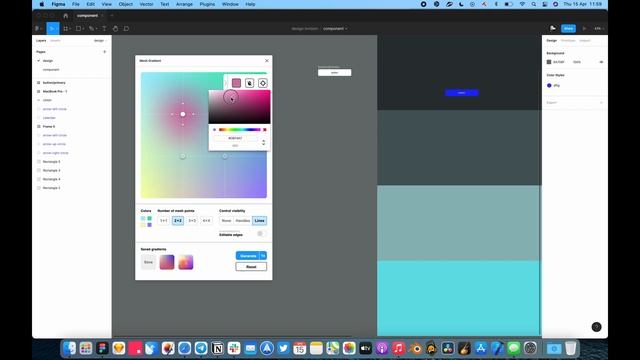Screen dimensions: 640x360
Task: Open the Frame tool dropdown arrow
Action: (x=70, y=29)
